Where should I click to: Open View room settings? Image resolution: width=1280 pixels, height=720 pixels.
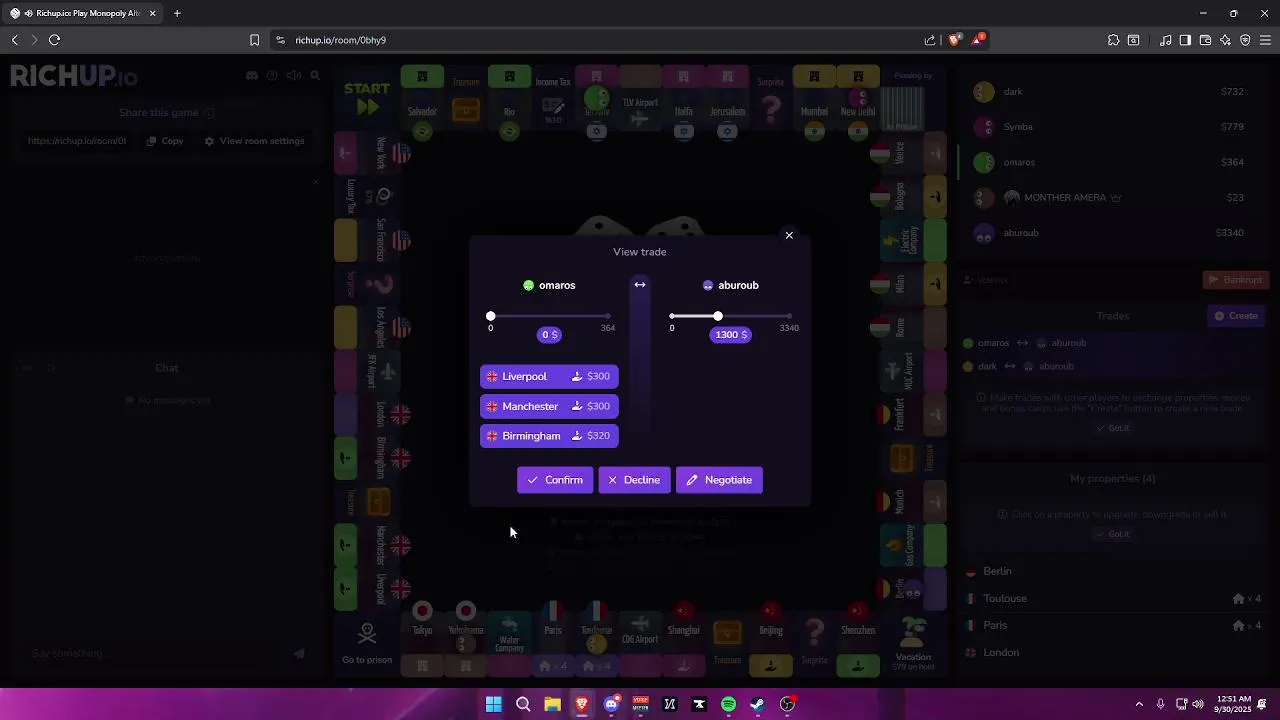coord(254,141)
